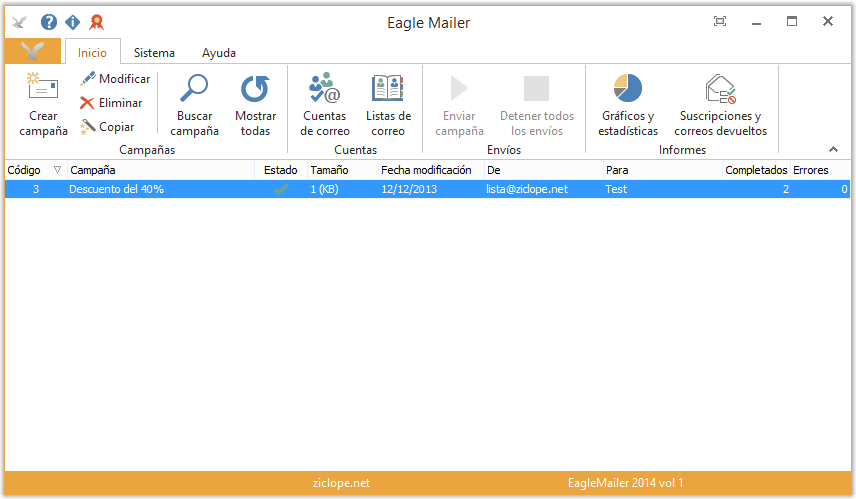Open Gráficos y estadísticas pie chart
Screen dimensions: 856x499
click(628, 88)
